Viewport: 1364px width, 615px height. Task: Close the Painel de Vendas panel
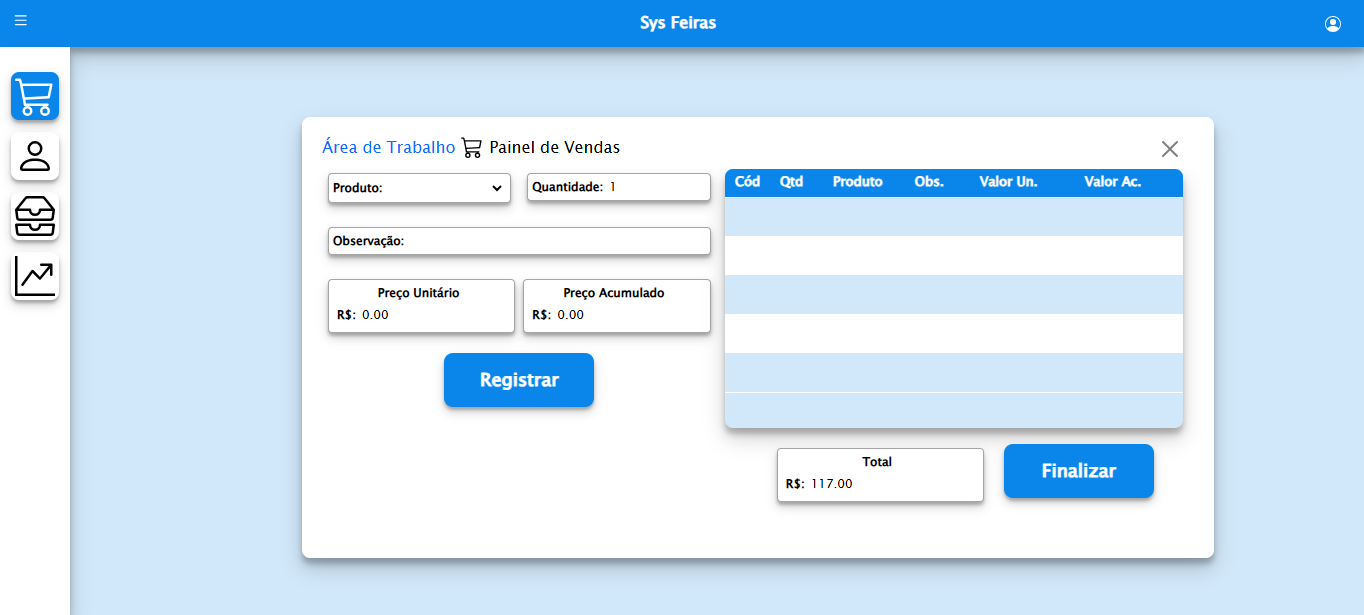coord(1169,149)
